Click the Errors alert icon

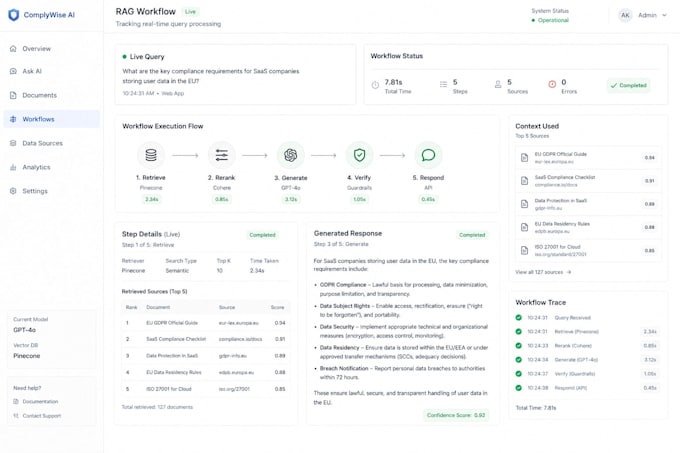click(552, 84)
